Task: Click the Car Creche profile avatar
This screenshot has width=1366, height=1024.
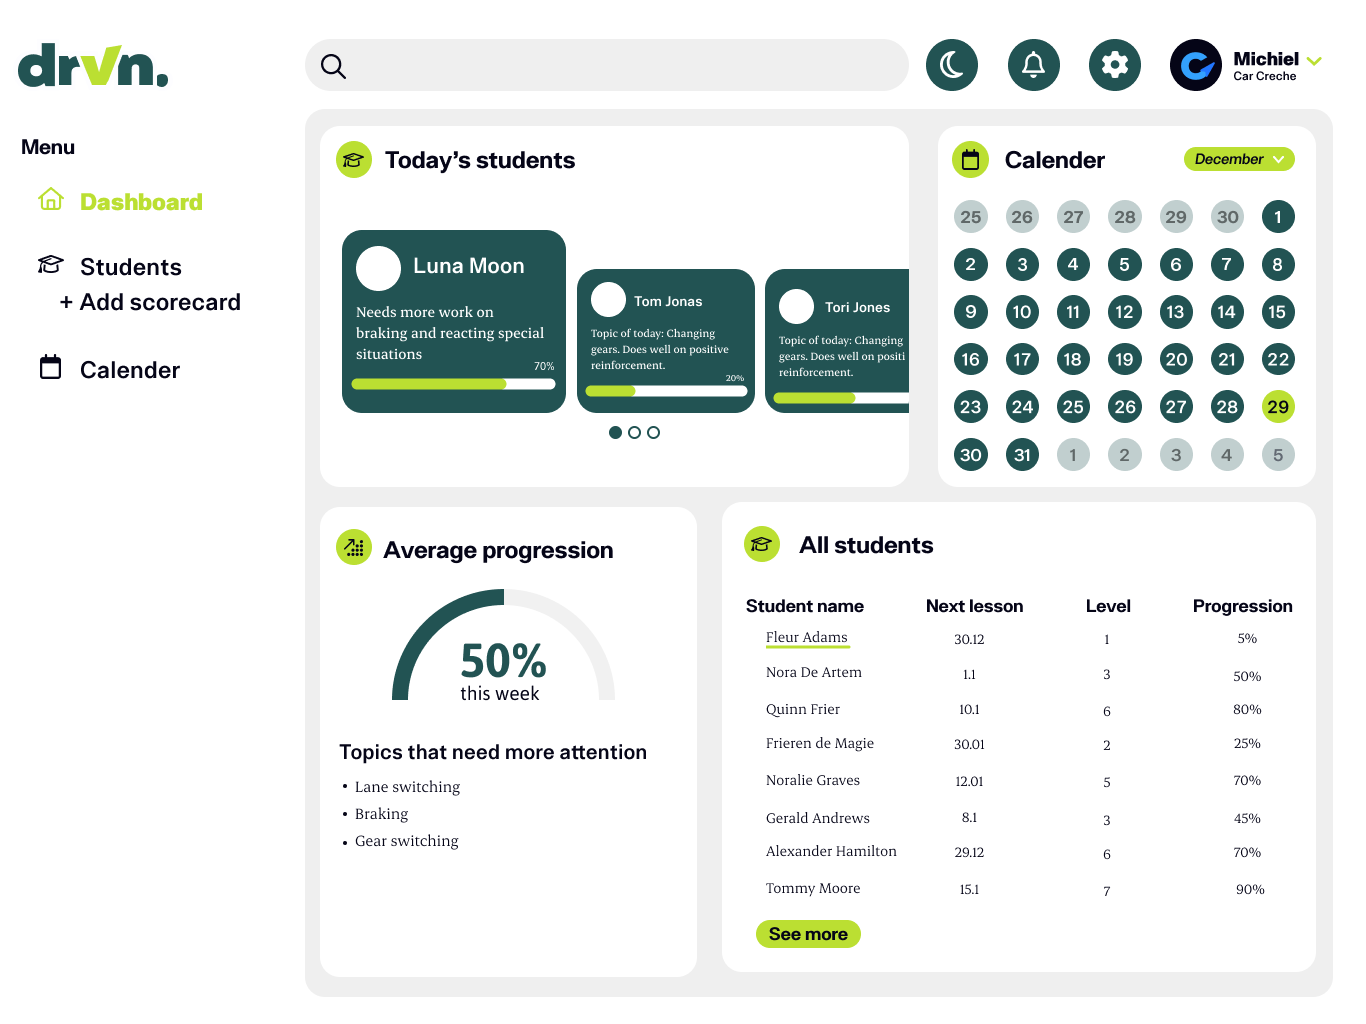Action: 1195,66
